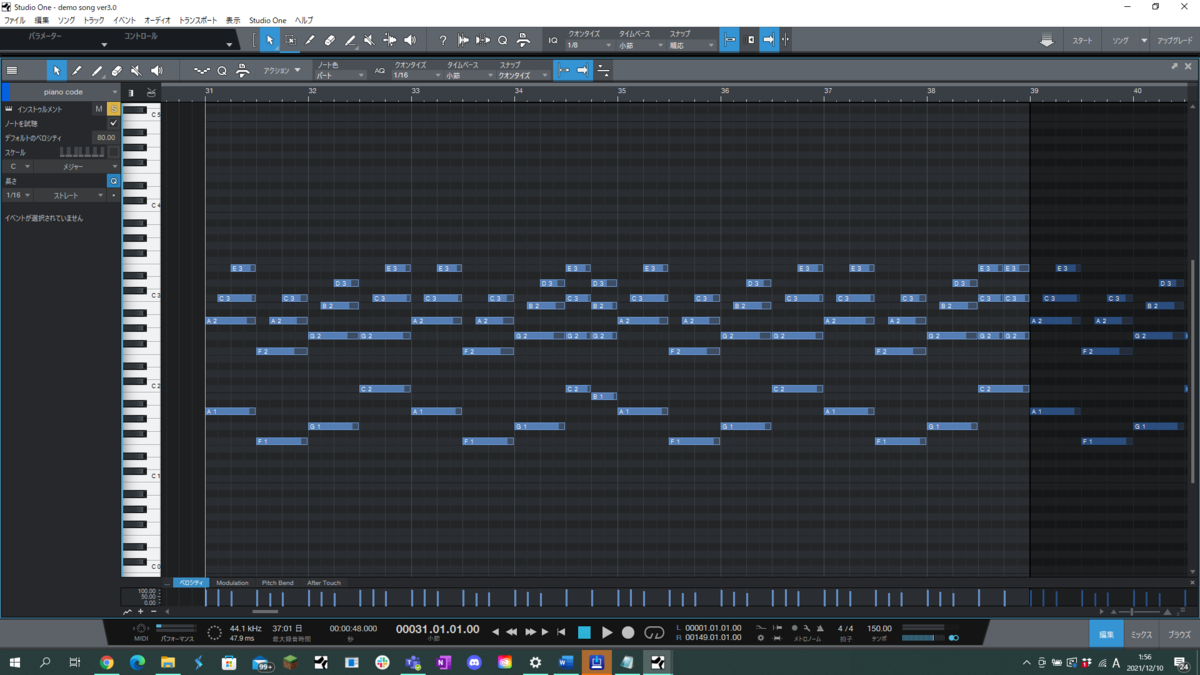
Task: Switch to the After Touch tab
Action: (324, 583)
